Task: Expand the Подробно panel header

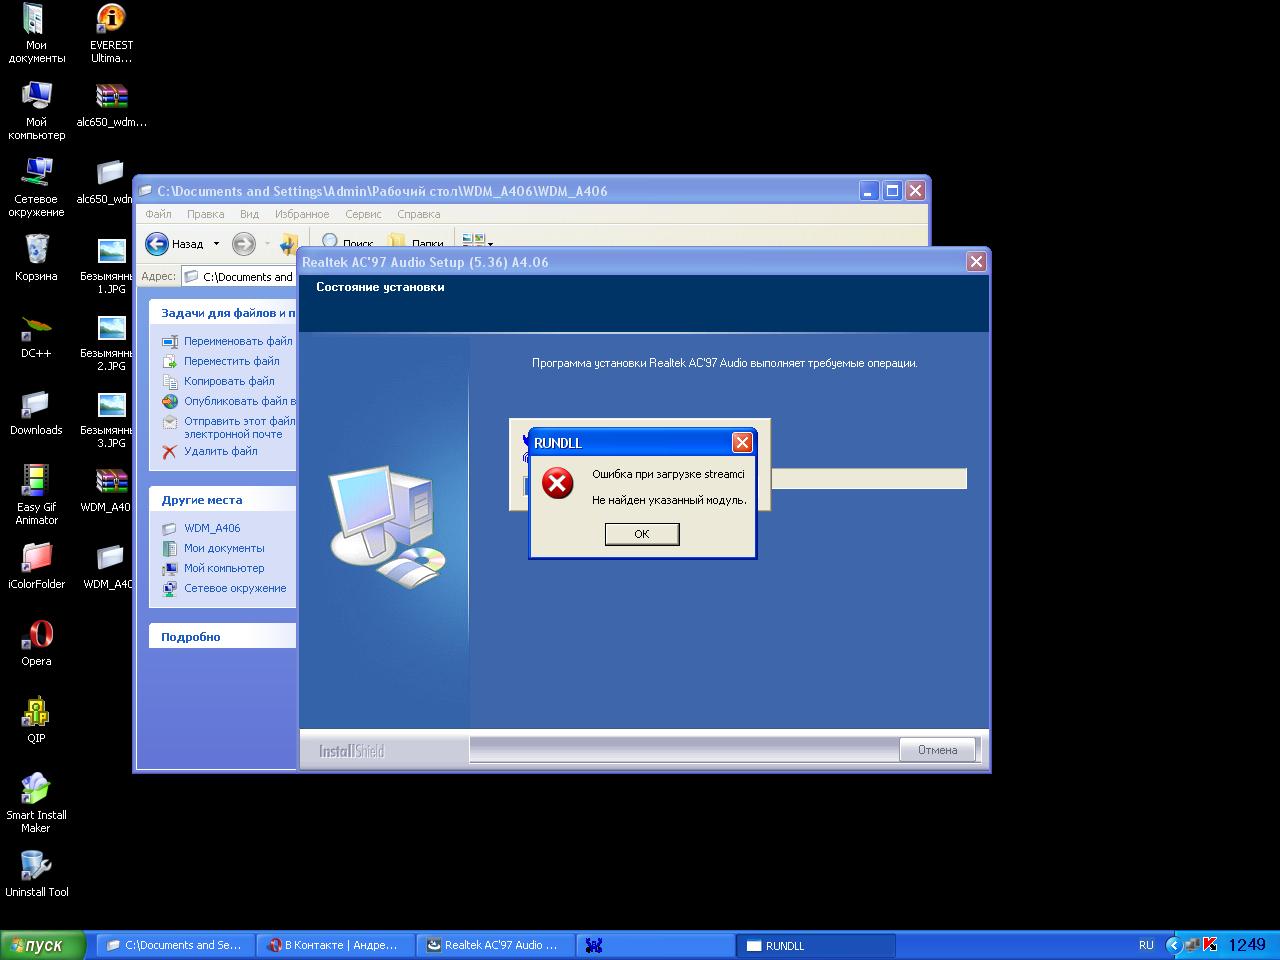Action: coord(222,636)
